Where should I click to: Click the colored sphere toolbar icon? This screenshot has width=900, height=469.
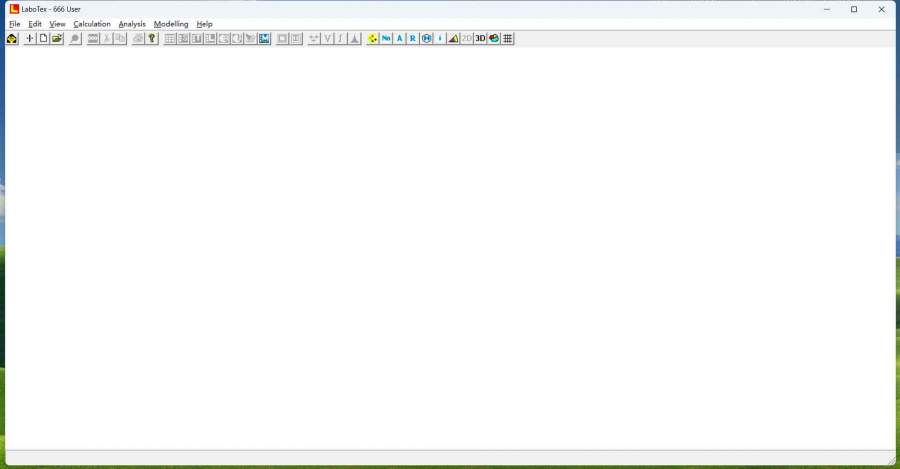(x=494, y=38)
